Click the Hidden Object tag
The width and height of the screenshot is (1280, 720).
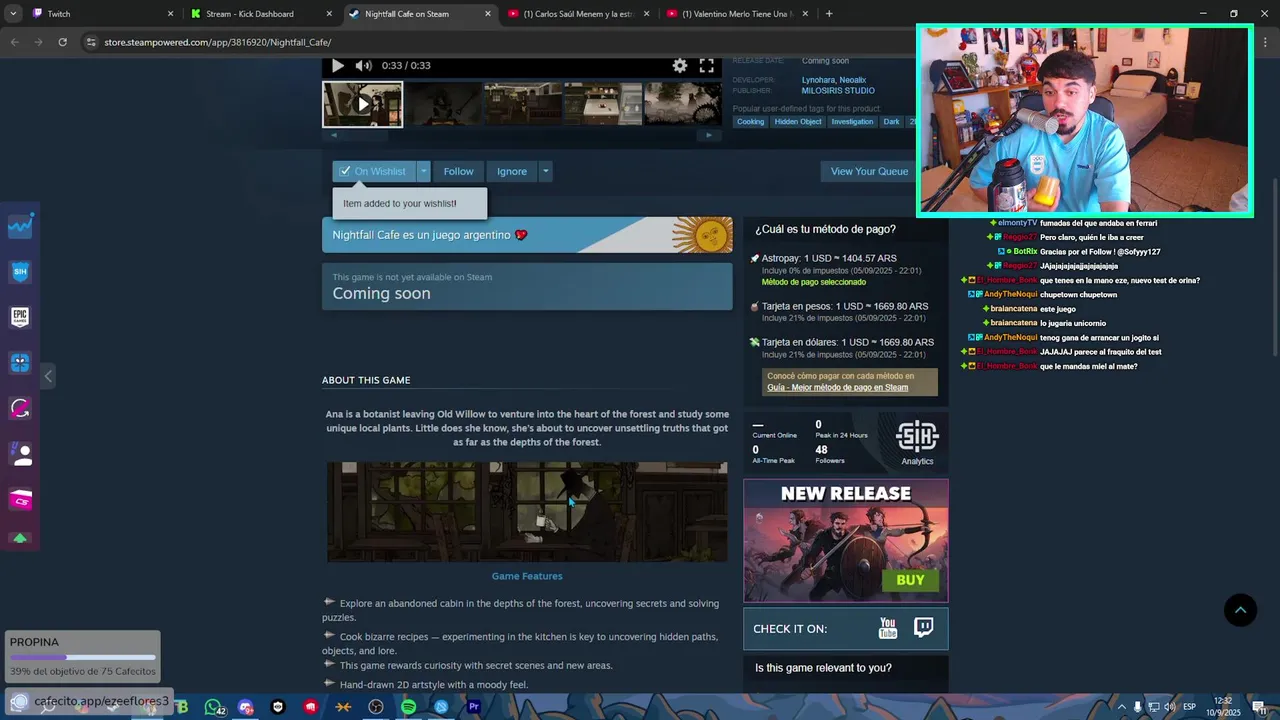pos(798,122)
